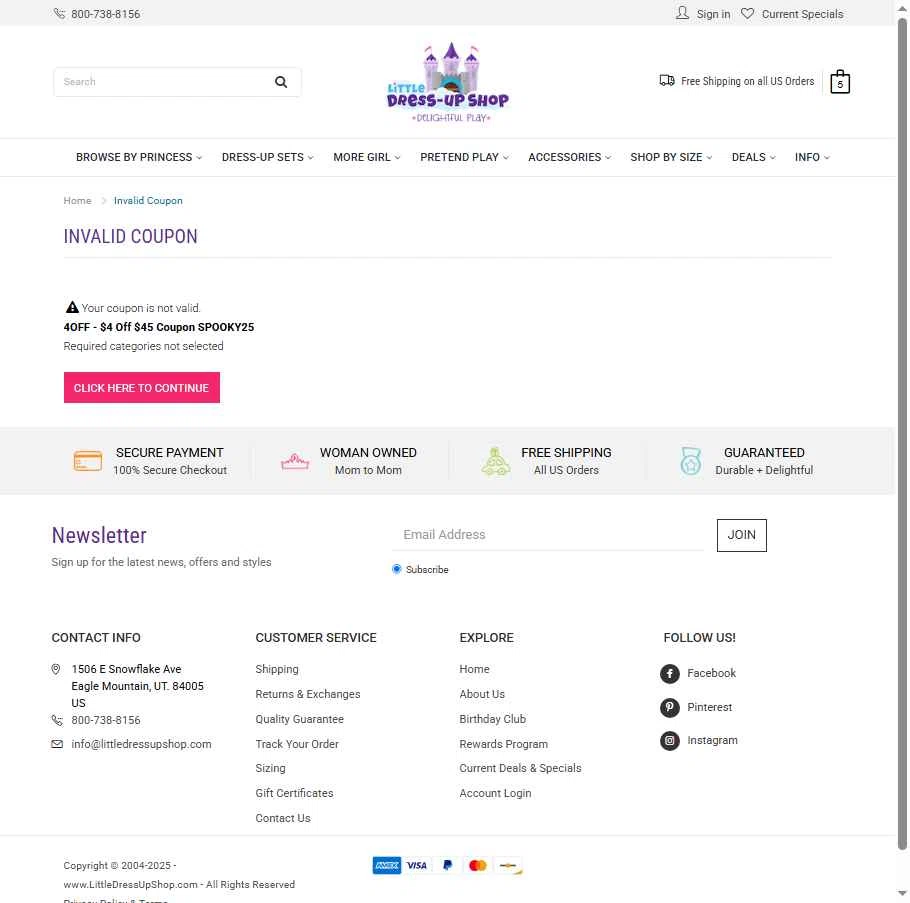Click the Guaranteed medal icon
This screenshot has width=910, height=903.
tap(691, 461)
